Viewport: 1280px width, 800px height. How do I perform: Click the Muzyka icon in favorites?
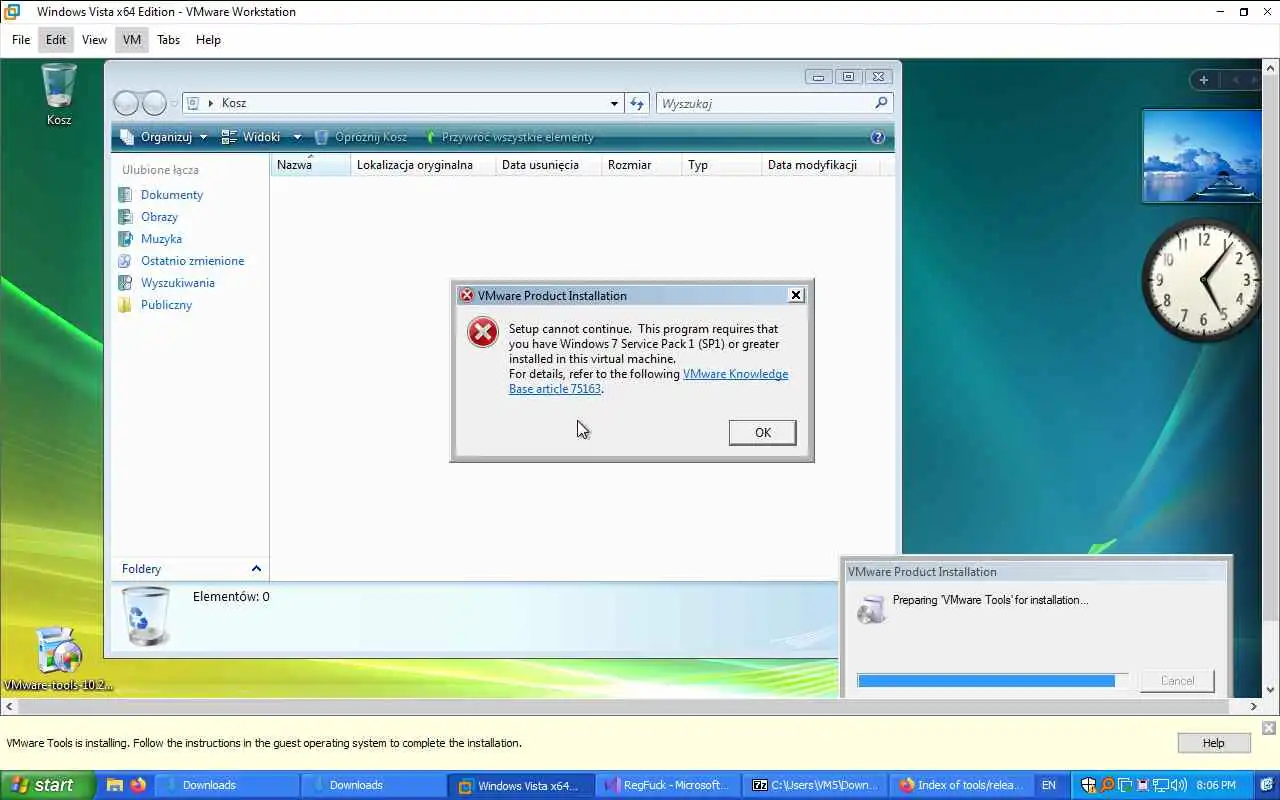pyautogui.click(x=125, y=239)
